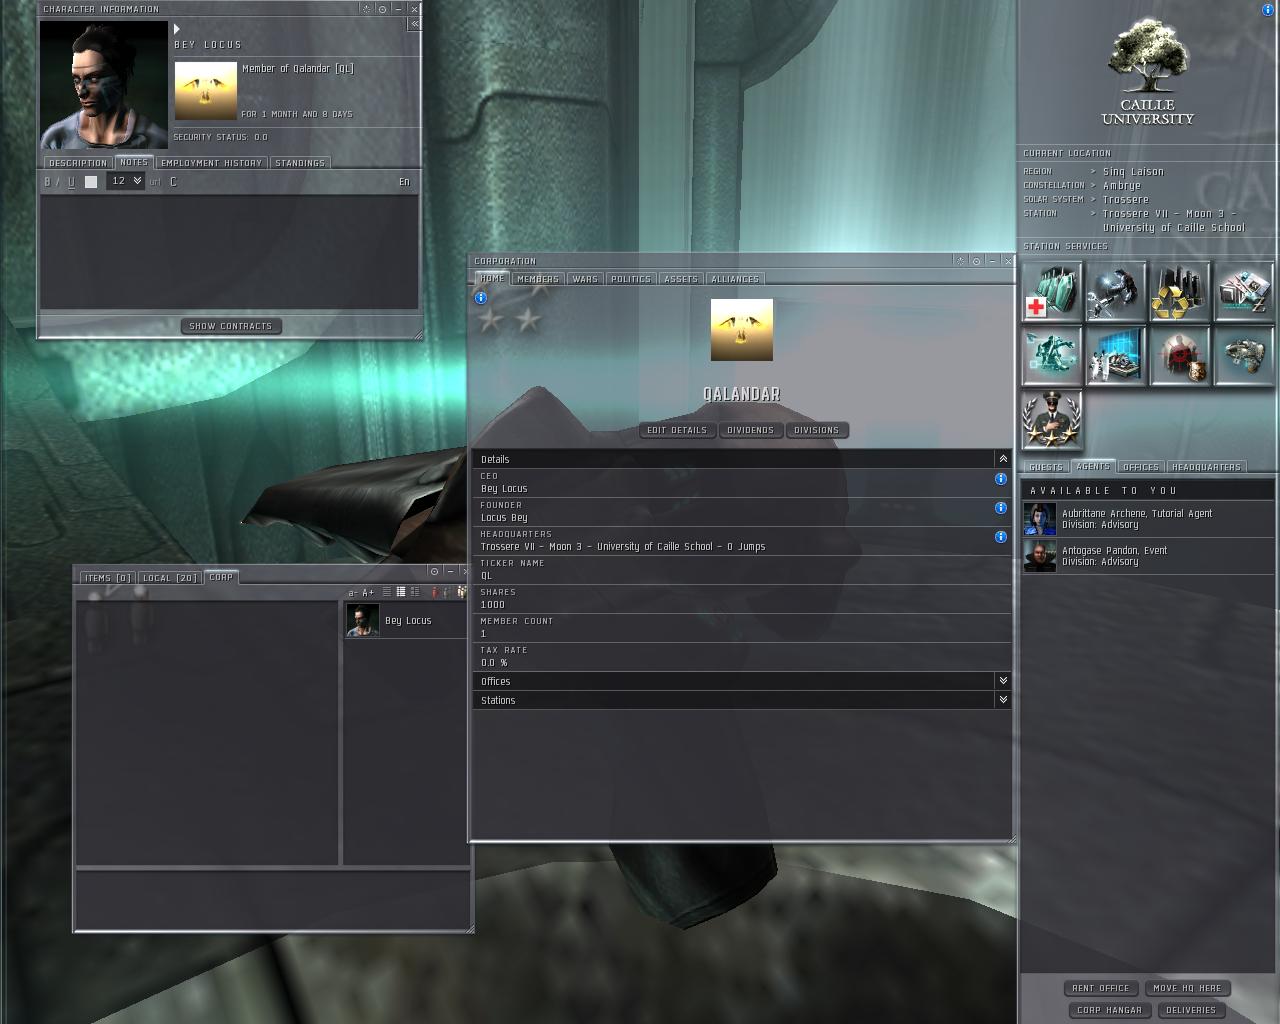Click the red member icon in chat toolbar
This screenshot has height=1024, width=1280.
click(434, 593)
